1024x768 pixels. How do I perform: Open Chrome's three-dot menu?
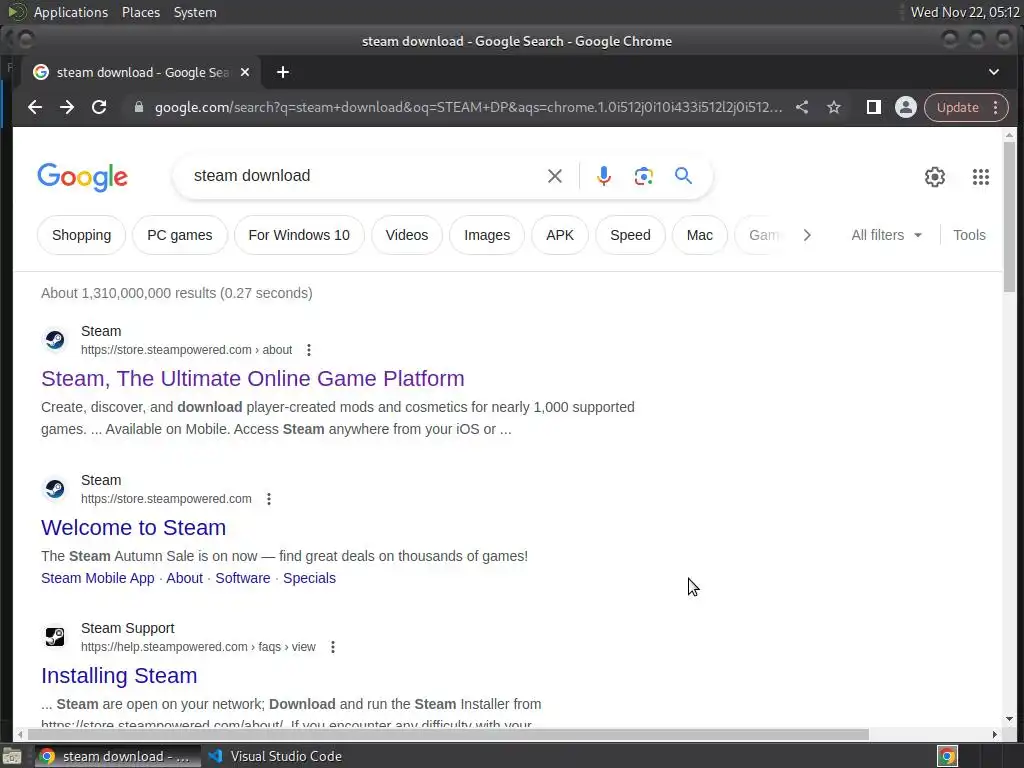click(995, 107)
